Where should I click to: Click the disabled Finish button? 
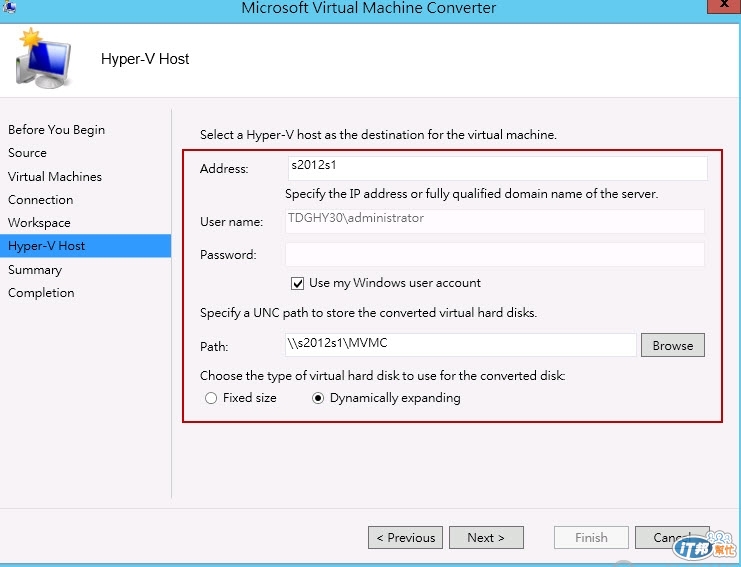point(591,538)
